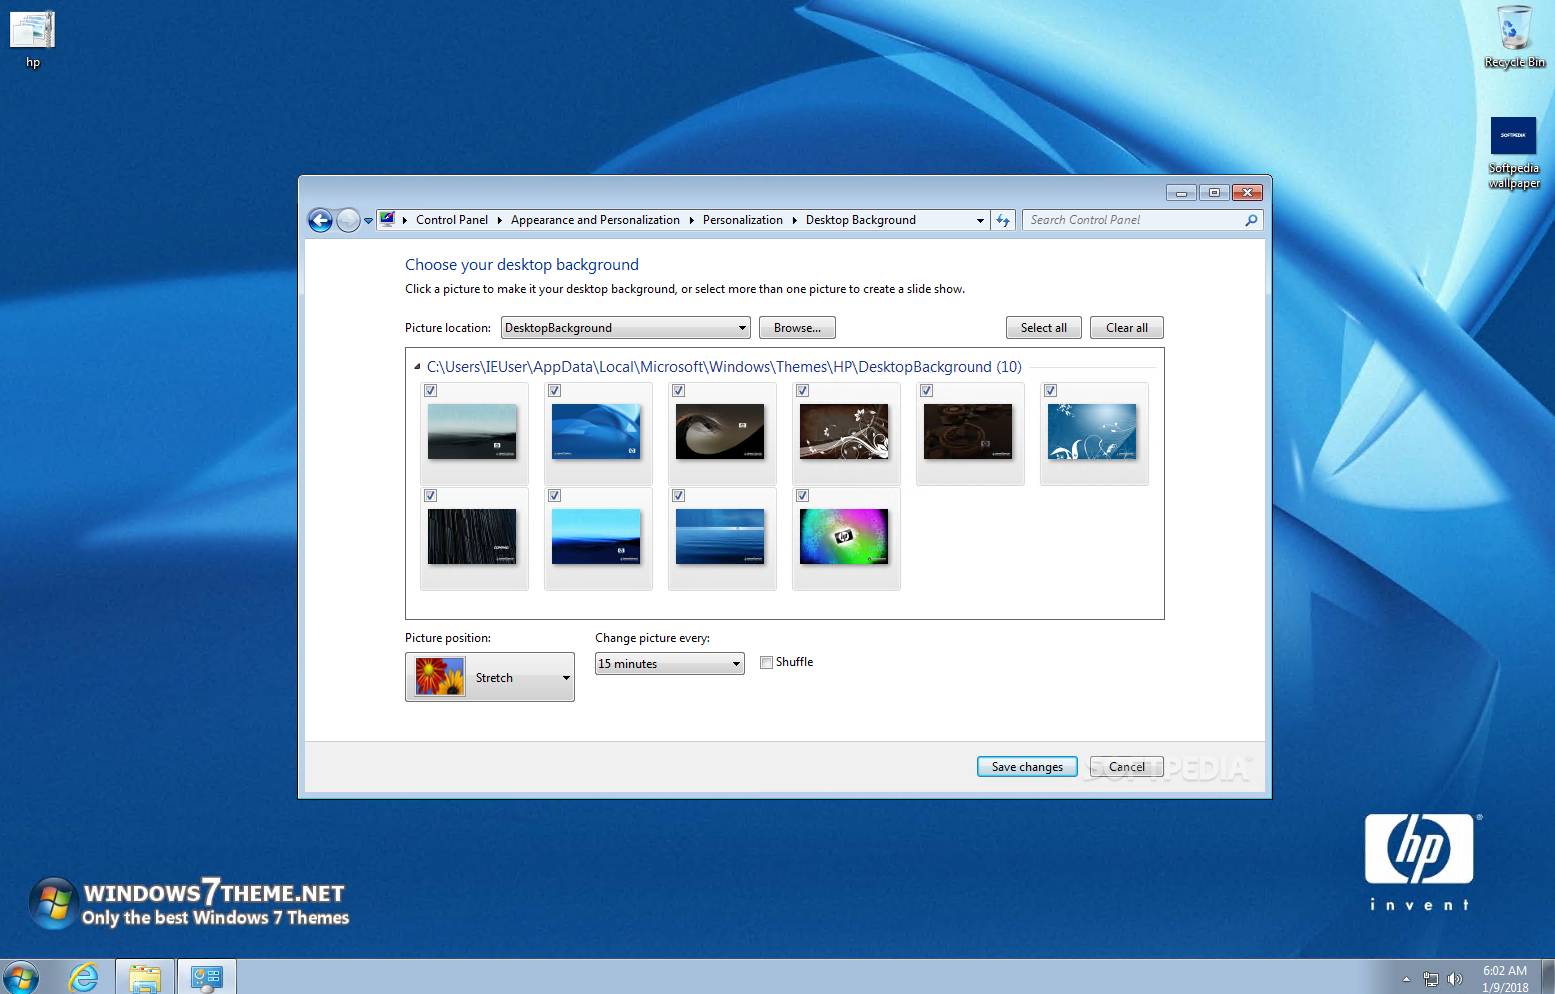
Task: Select the gray misty landscape thumbnail
Action: tap(472, 432)
